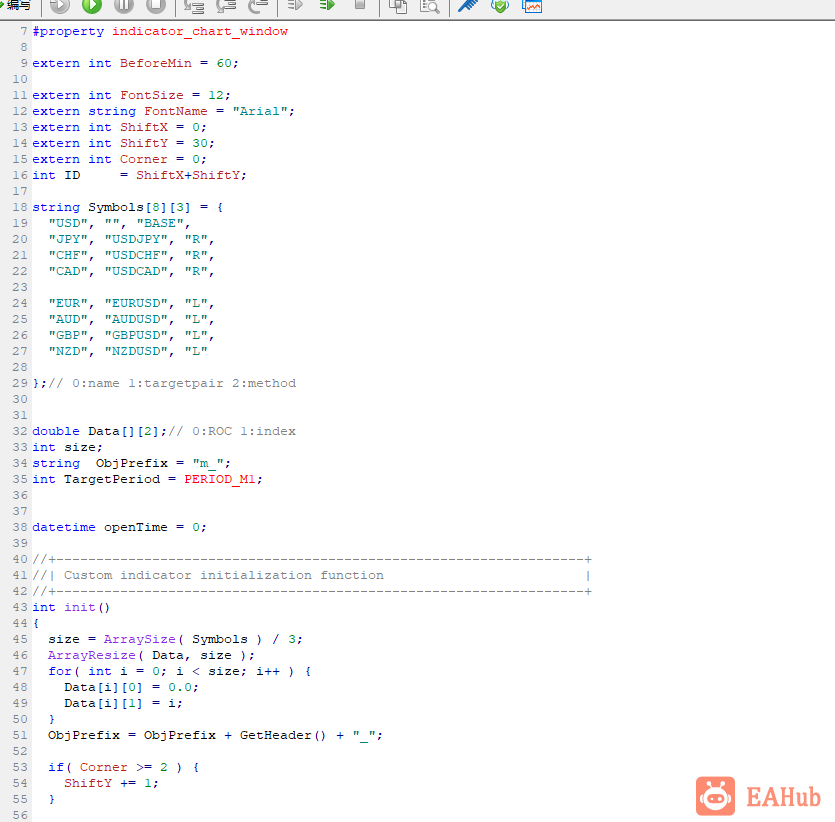The height and width of the screenshot is (822, 835).
Task: Click 'ID' variable on line 16
Action: 72,175
